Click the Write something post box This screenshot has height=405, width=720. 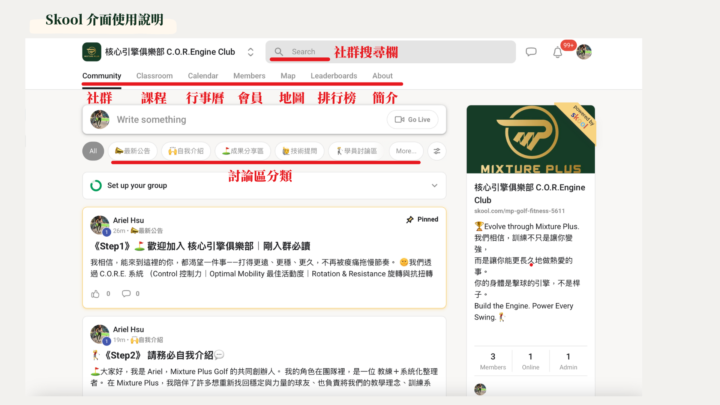coord(264,120)
